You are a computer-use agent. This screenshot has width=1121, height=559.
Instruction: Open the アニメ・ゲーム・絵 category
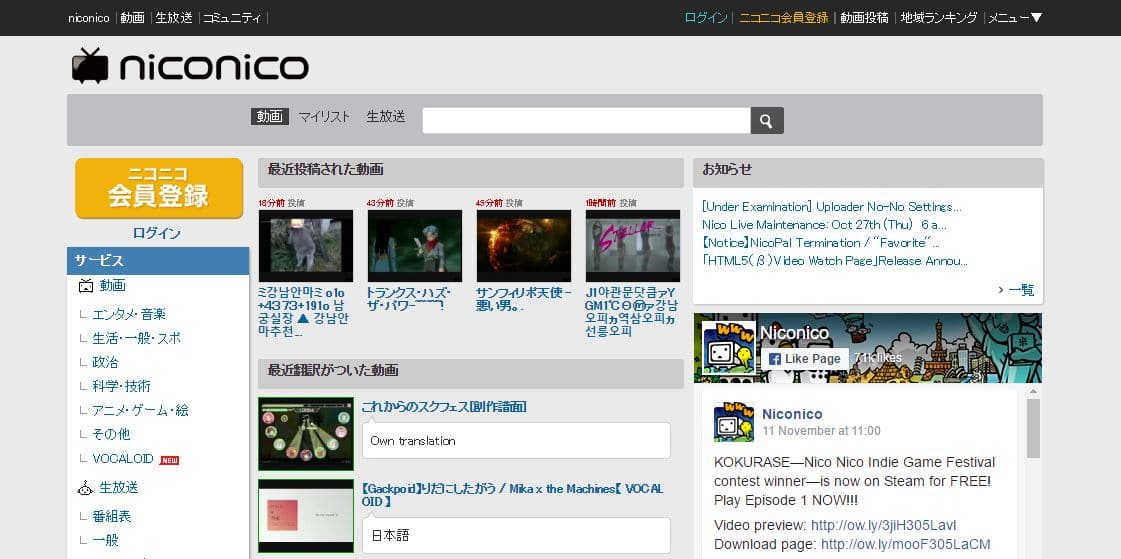tap(140, 410)
